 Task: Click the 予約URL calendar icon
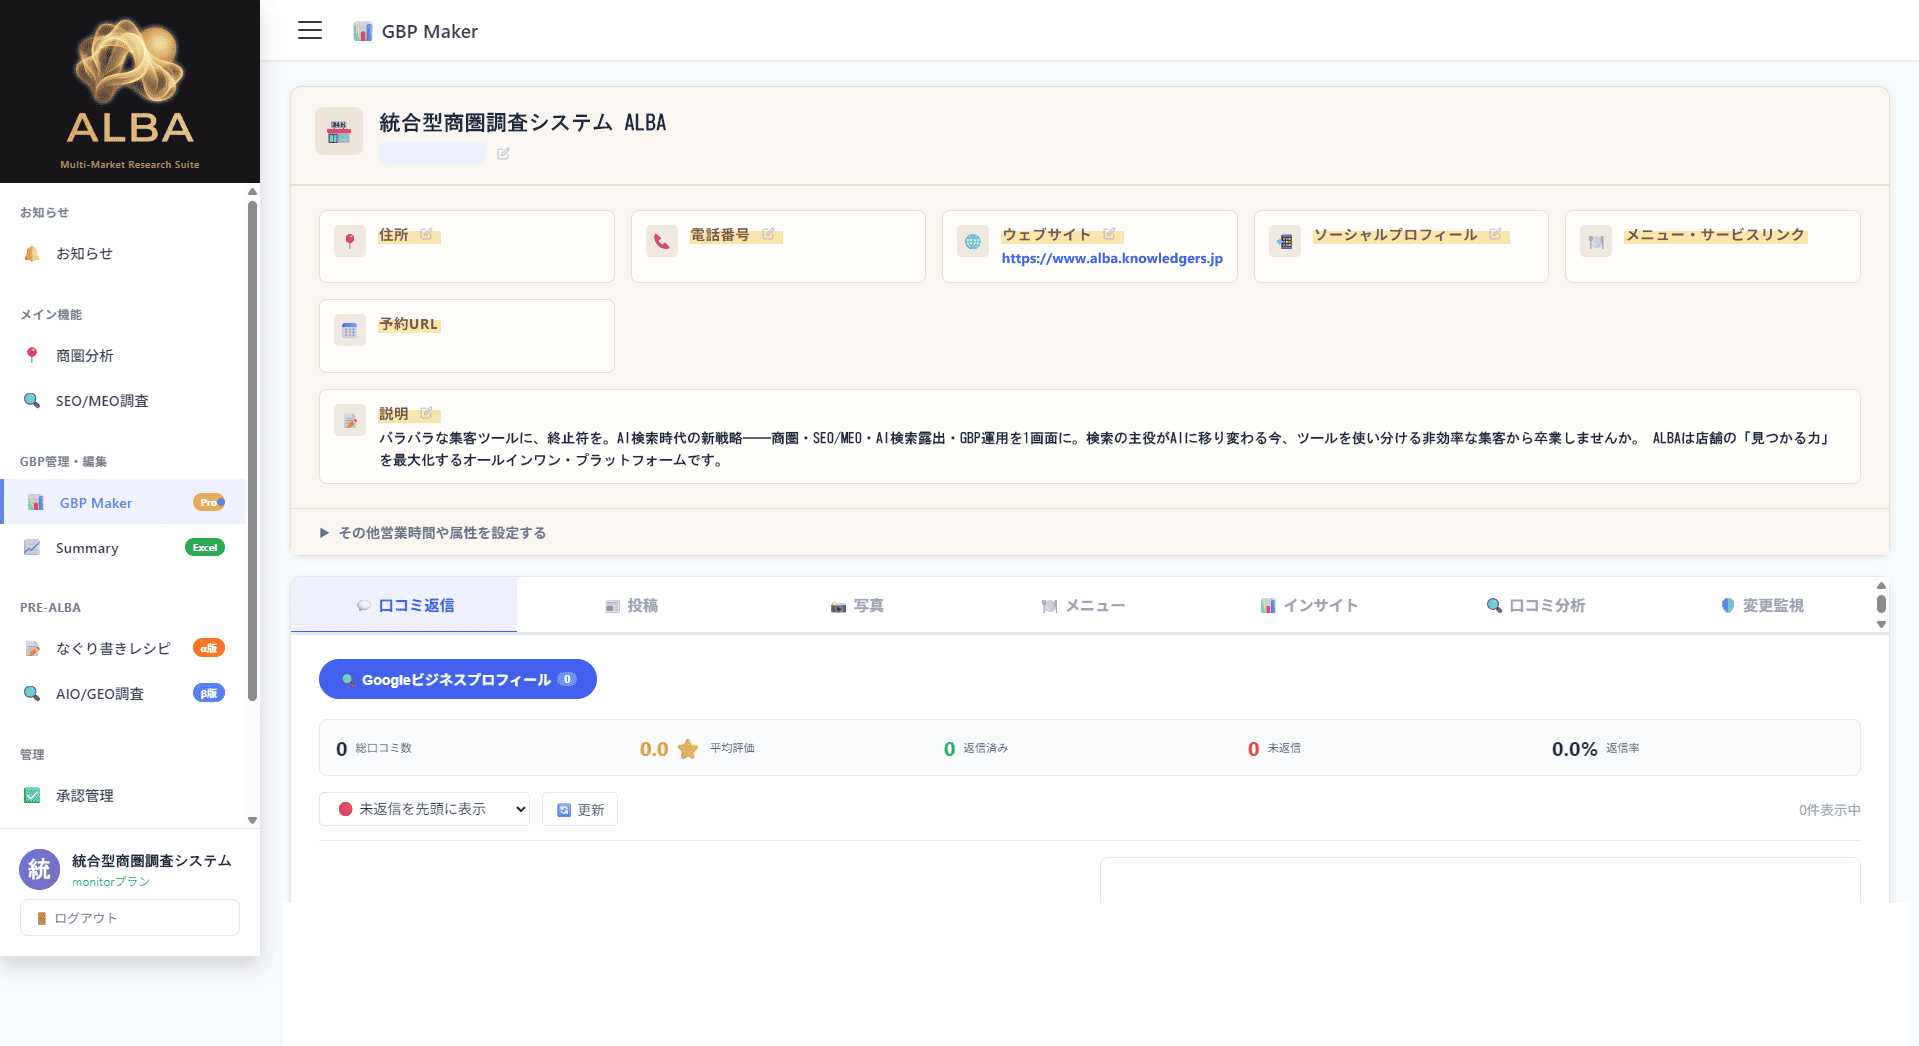click(350, 330)
